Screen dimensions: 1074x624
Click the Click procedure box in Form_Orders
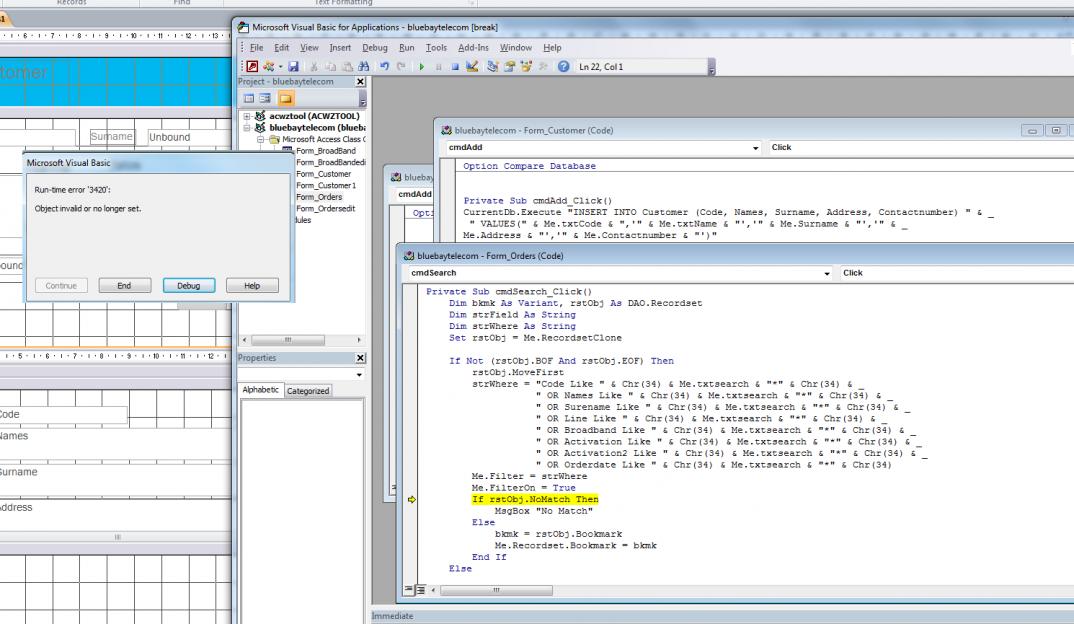tap(956, 273)
